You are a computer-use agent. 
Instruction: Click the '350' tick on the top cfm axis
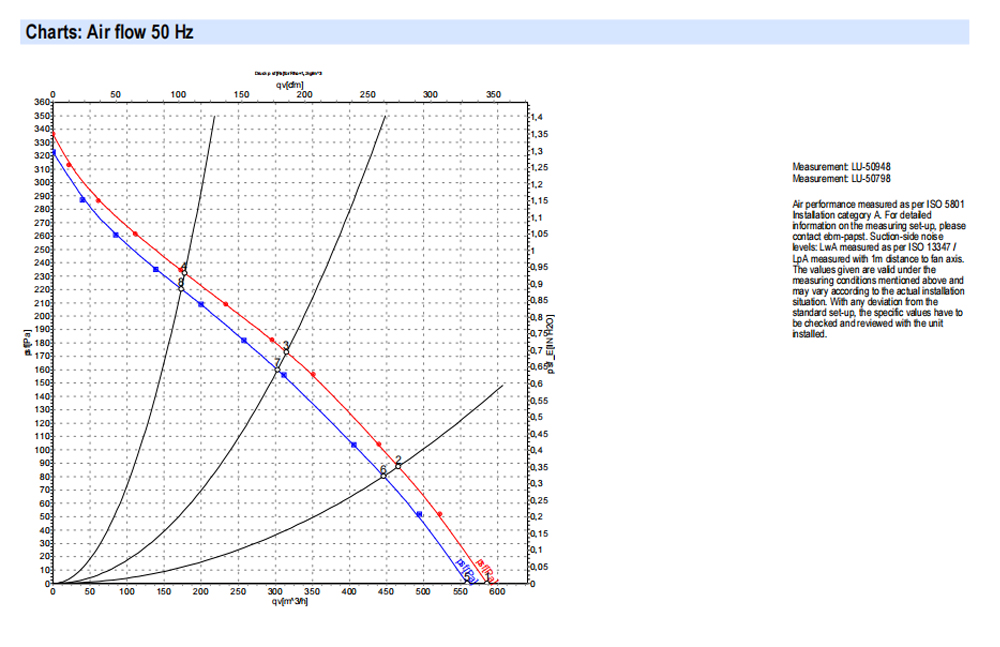(x=494, y=94)
